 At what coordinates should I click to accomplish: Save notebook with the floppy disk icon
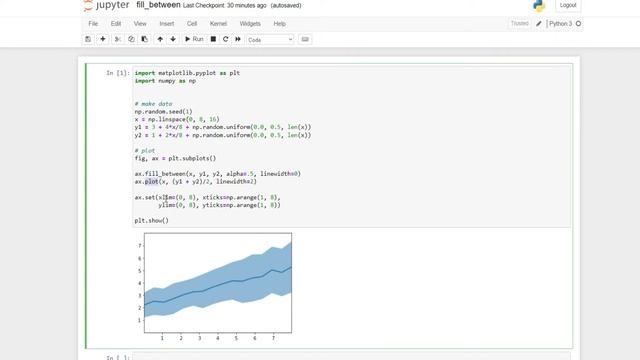tap(88, 39)
